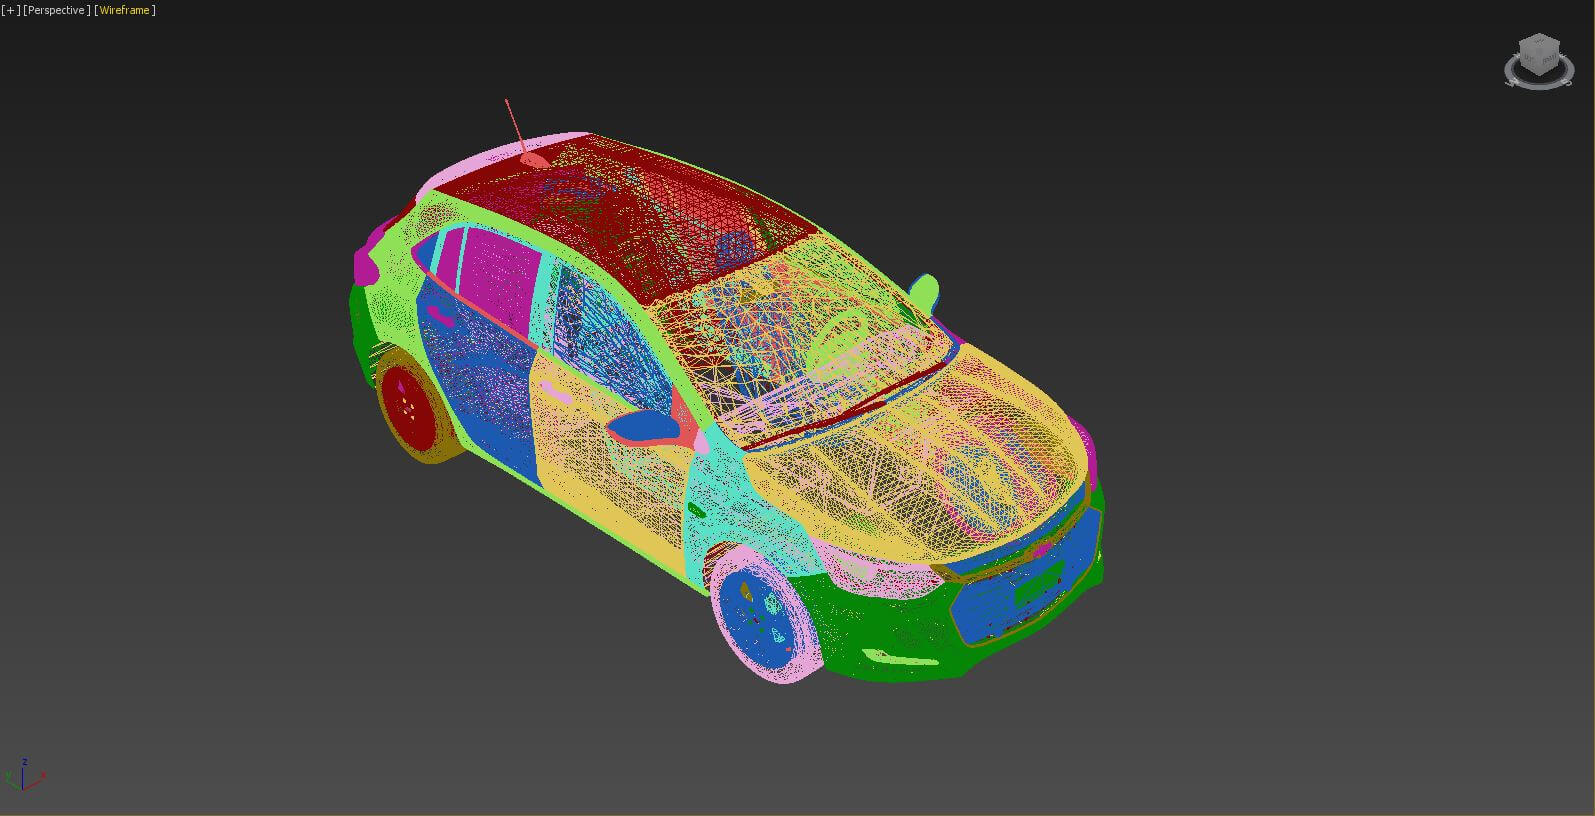Image resolution: width=1595 pixels, height=816 pixels.
Task: Select the dark red rear wheel
Action: click(x=409, y=407)
